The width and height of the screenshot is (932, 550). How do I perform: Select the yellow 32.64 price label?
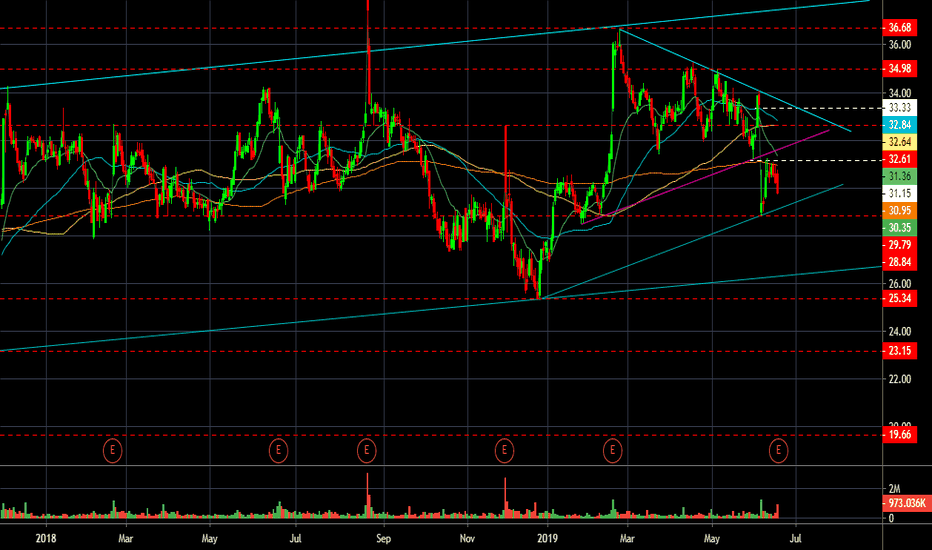point(900,142)
